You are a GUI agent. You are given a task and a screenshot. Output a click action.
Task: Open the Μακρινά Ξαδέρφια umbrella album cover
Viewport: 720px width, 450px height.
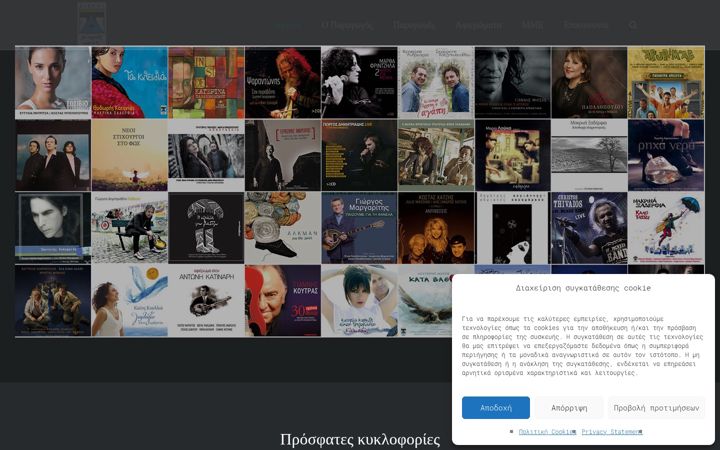[x=666, y=228]
